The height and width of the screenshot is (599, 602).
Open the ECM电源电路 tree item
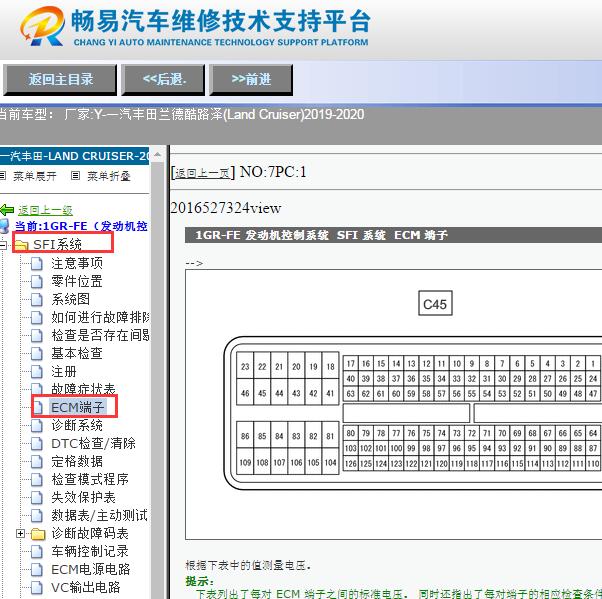click(x=91, y=569)
